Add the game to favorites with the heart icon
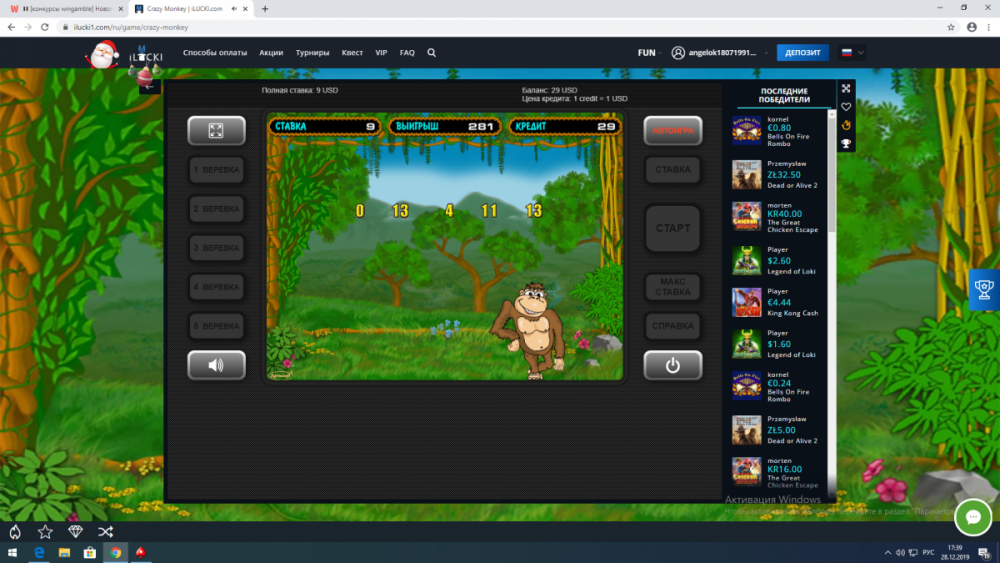The image size is (1000, 563). pos(846,107)
